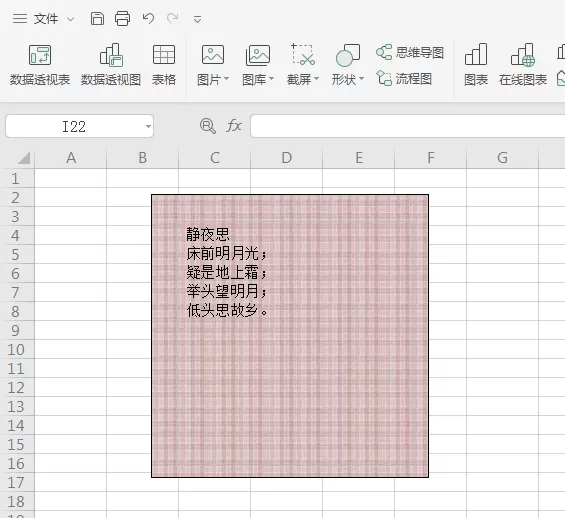The width and height of the screenshot is (565, 518).
Task: Select column G header
Action: (503, 158)
